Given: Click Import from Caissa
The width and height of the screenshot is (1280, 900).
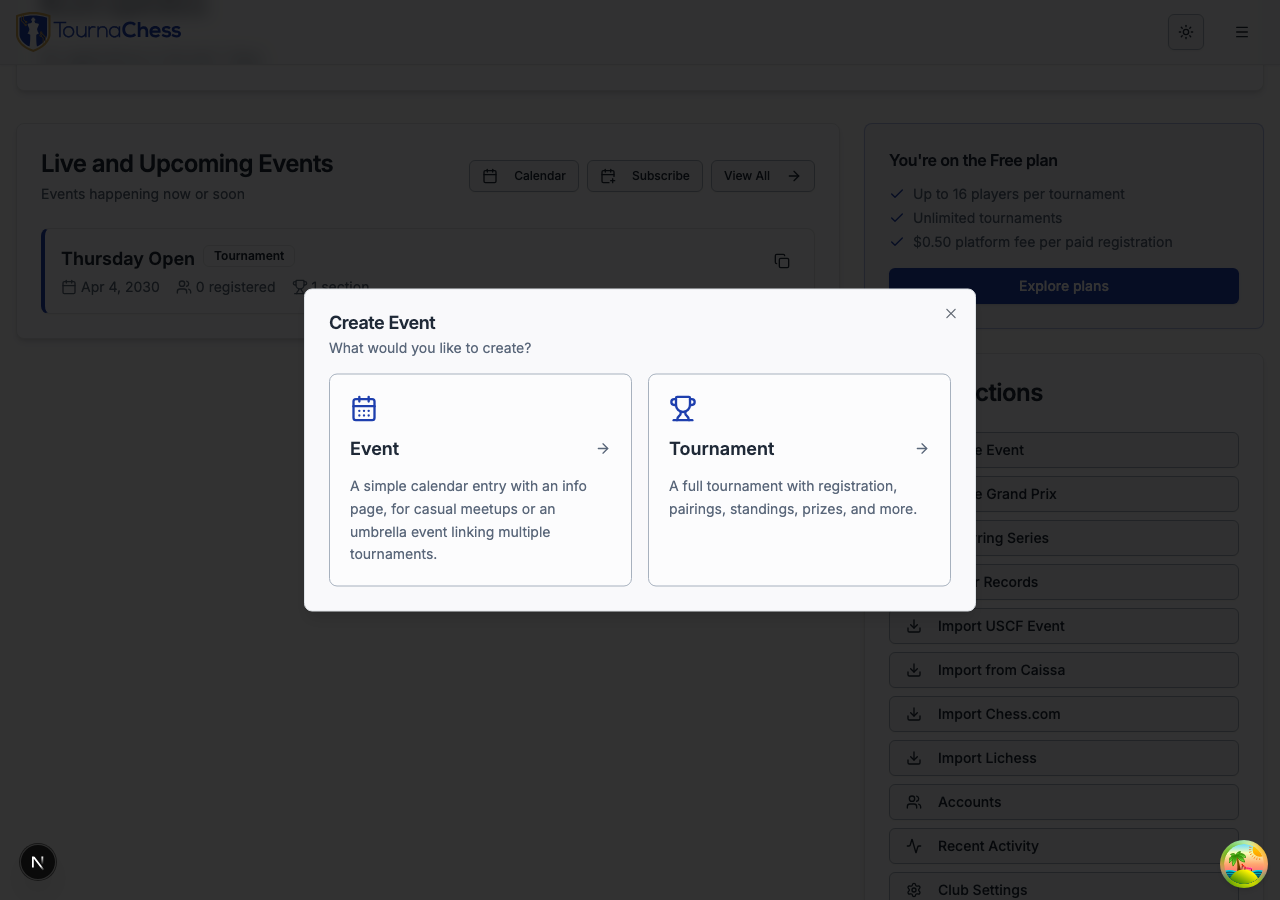Looking at the screenshot, I should pyautogui.click(x=1064, y=670).
